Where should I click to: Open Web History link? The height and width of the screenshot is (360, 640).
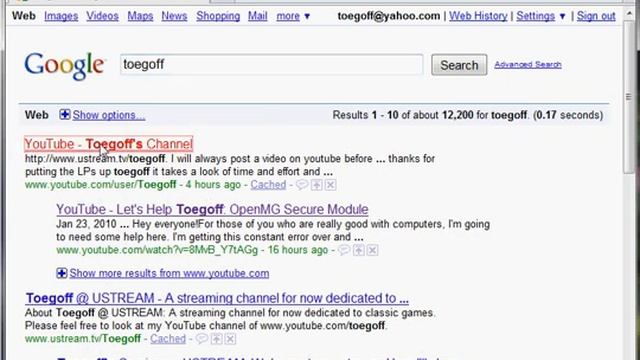click(x=478, y=16)
